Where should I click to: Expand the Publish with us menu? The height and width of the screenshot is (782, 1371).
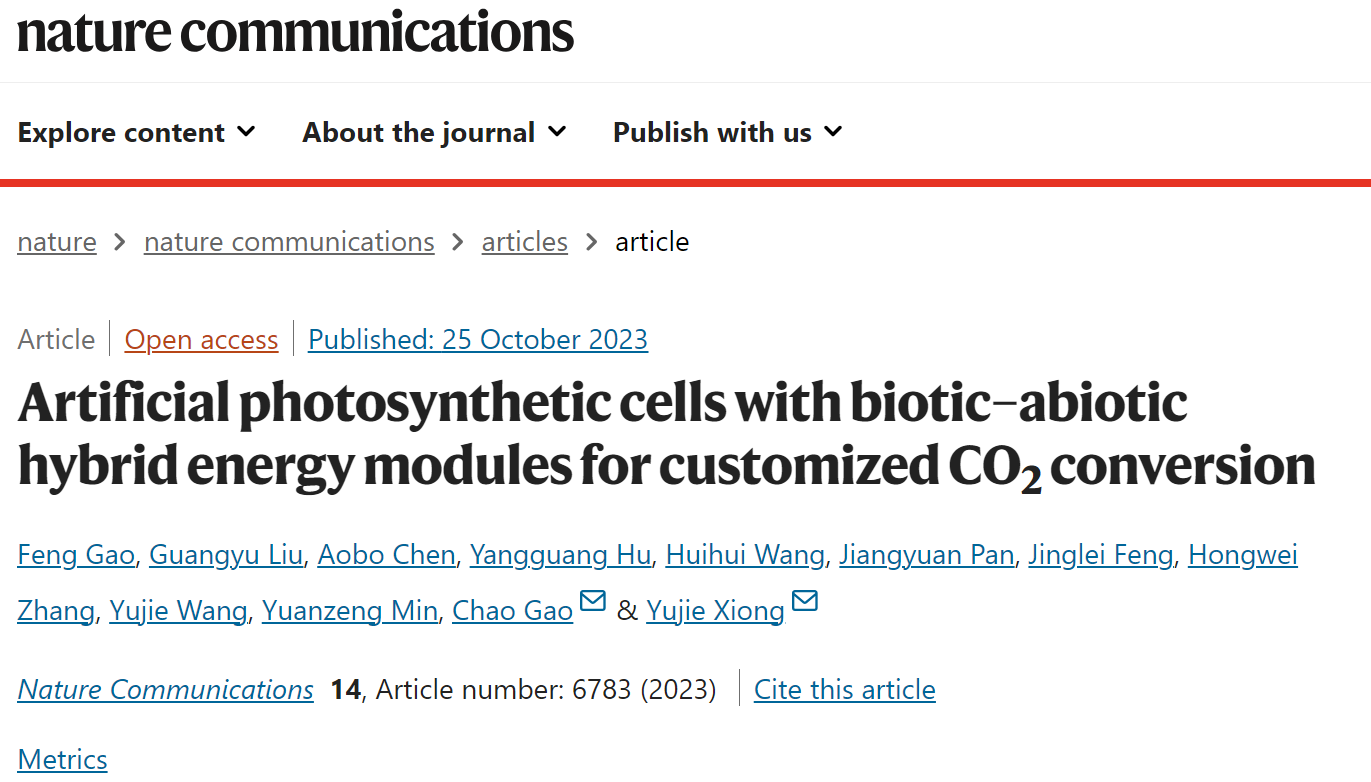pos(728,132)
